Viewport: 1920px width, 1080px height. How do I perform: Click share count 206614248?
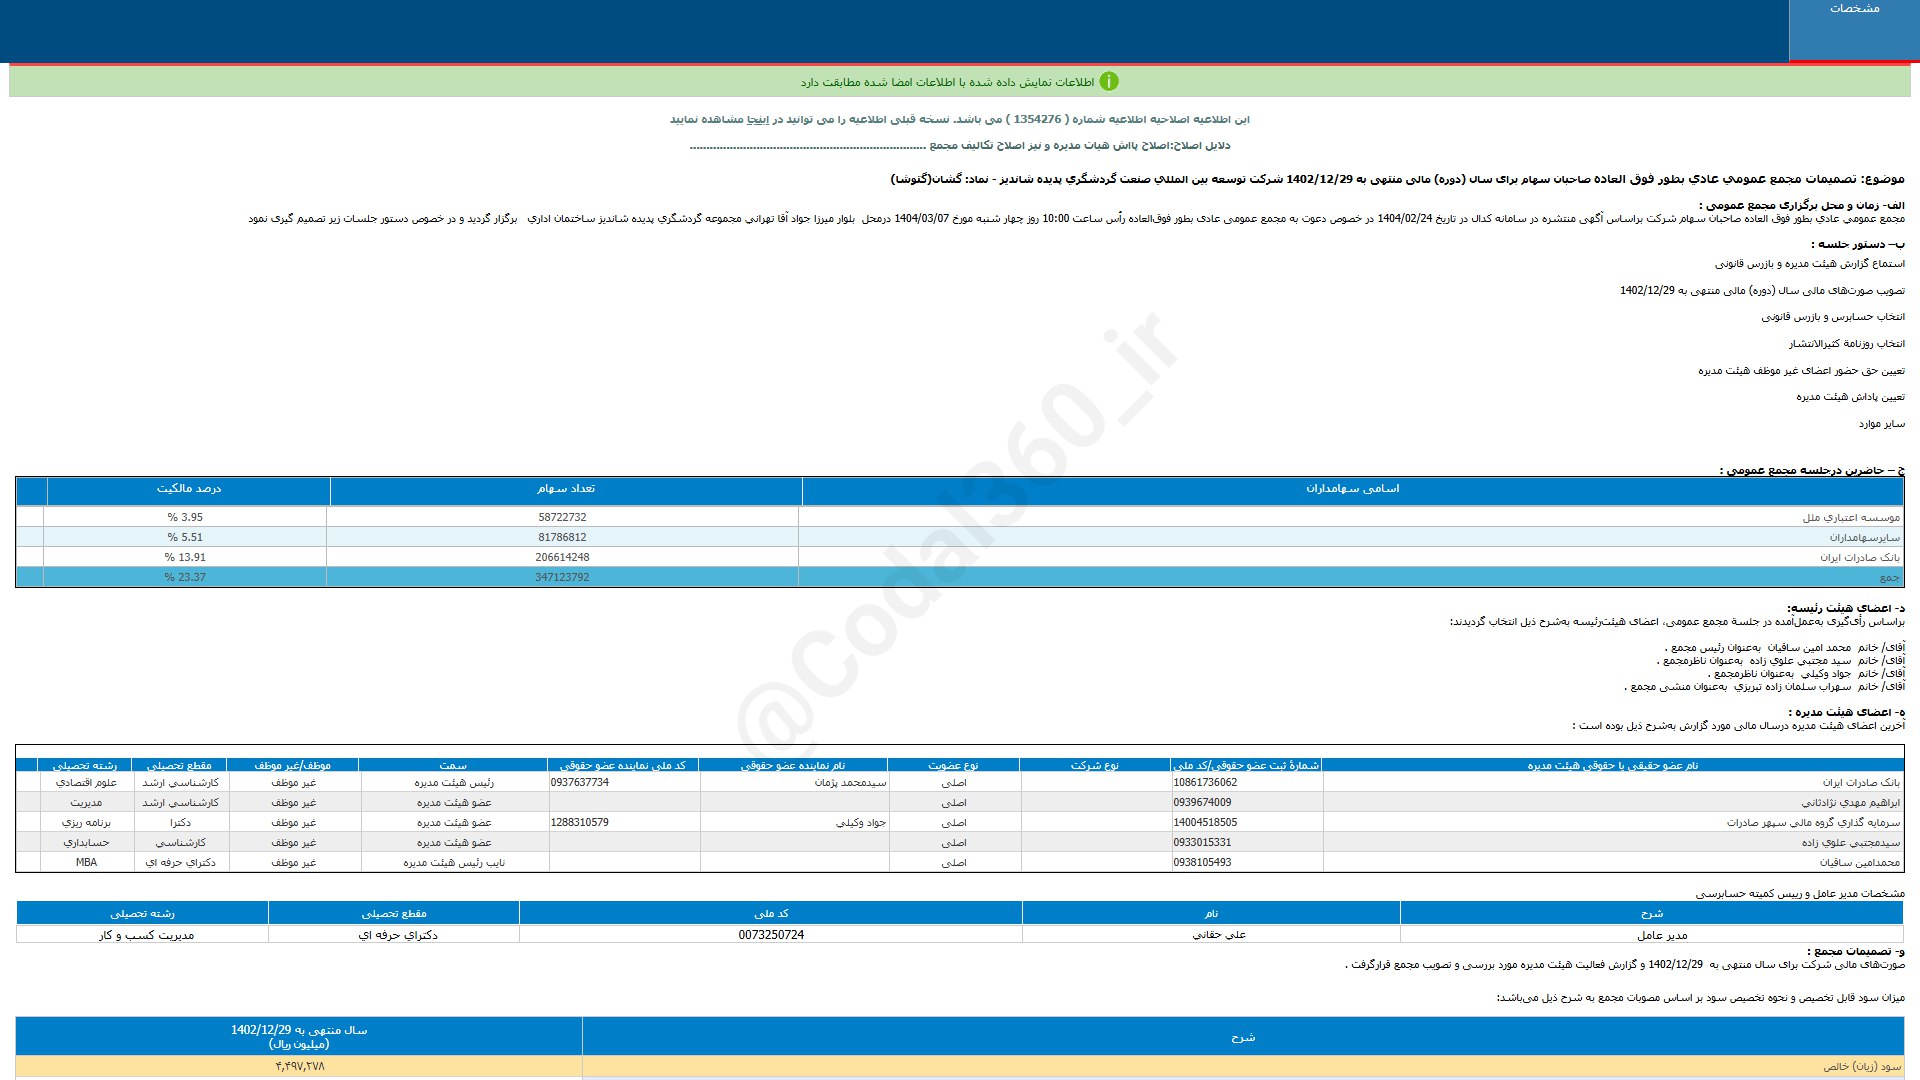click(x=562, y=558)
